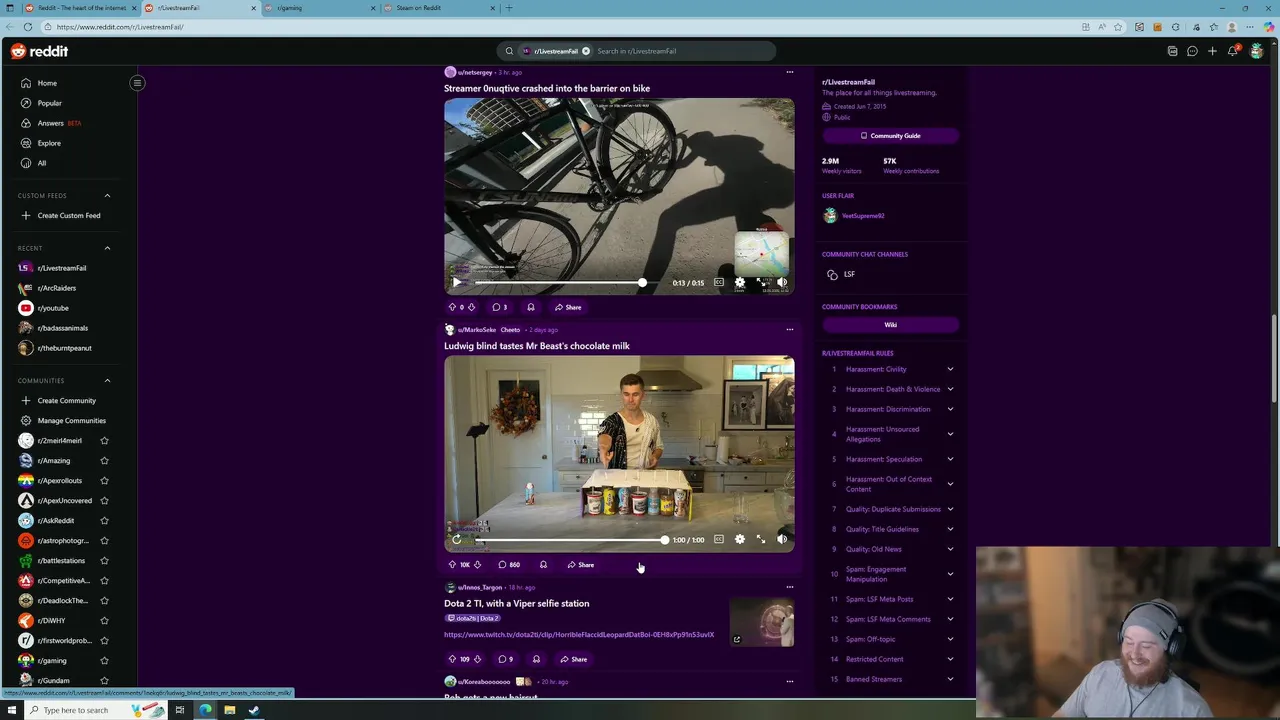Open comments on bike crash post

[x=500, y=308]
